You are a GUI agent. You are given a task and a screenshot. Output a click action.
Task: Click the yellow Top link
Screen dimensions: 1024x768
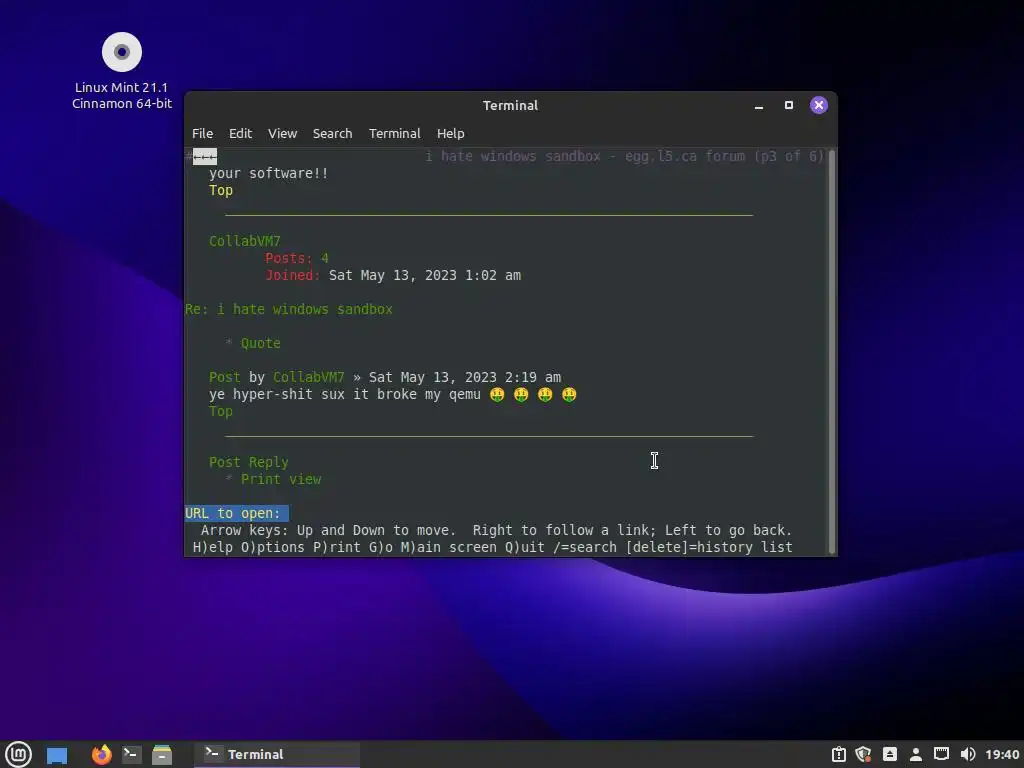221,190
